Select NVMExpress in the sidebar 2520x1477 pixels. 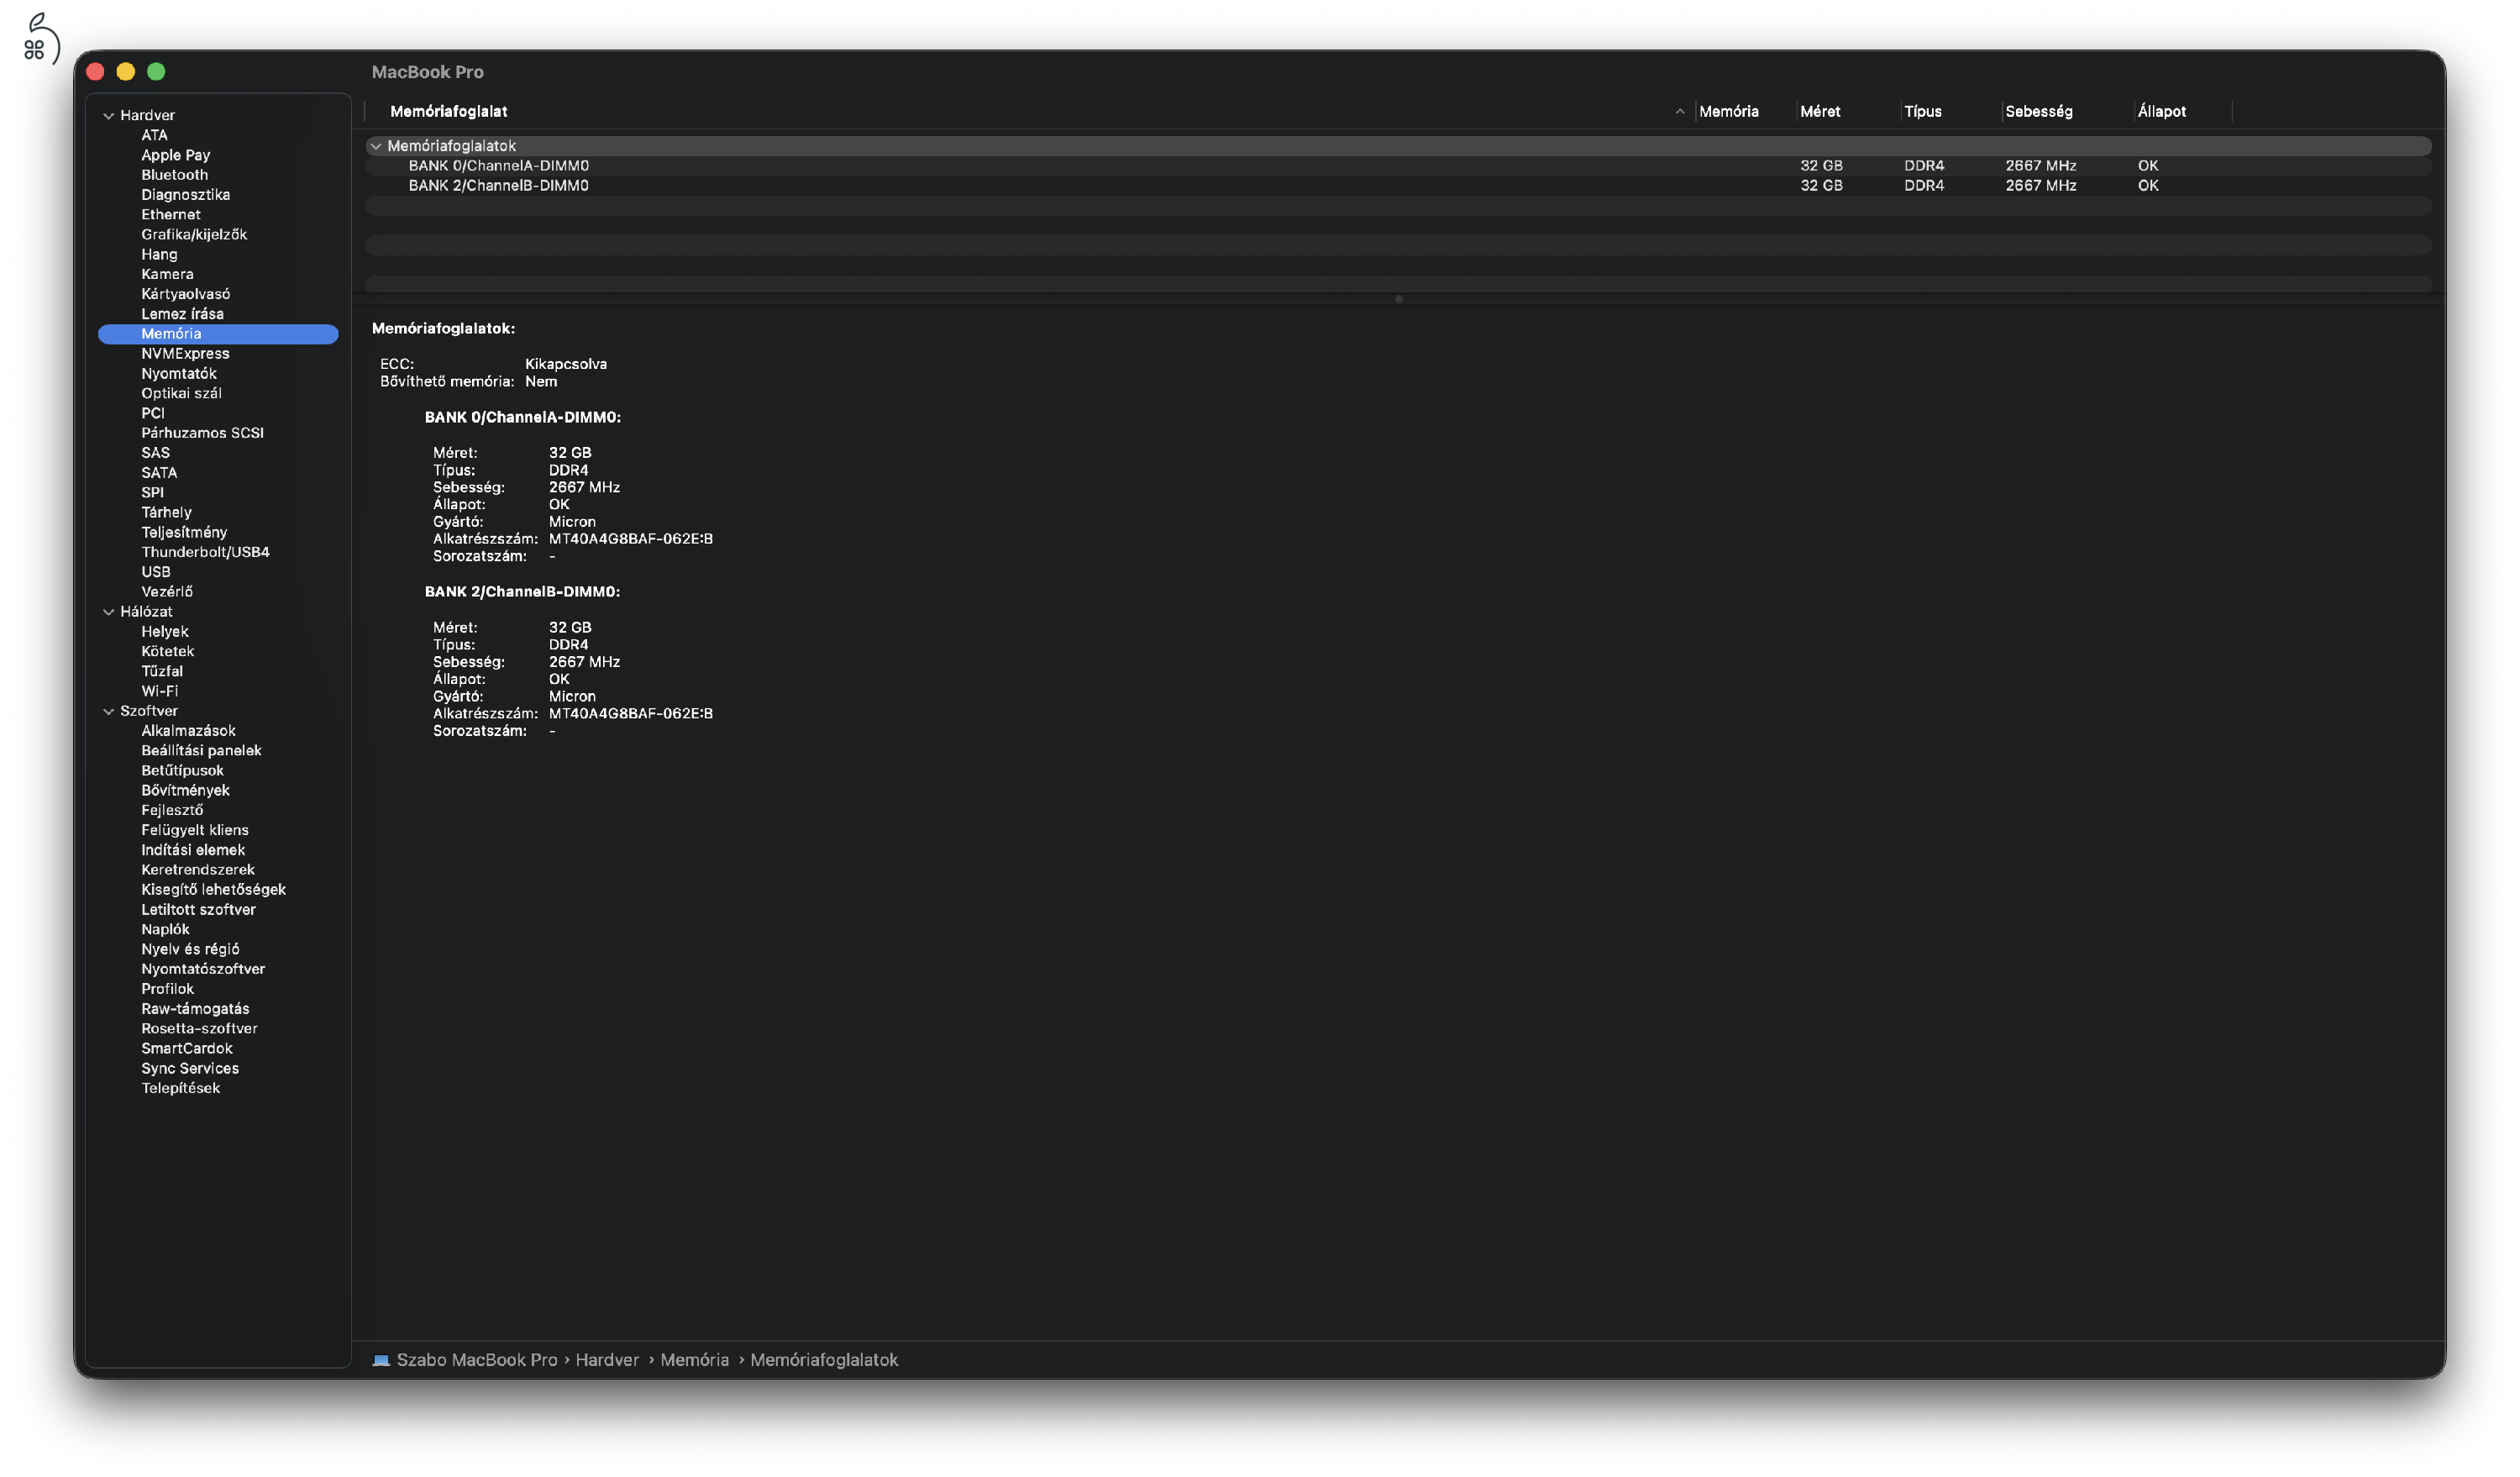tap(185, 354)
